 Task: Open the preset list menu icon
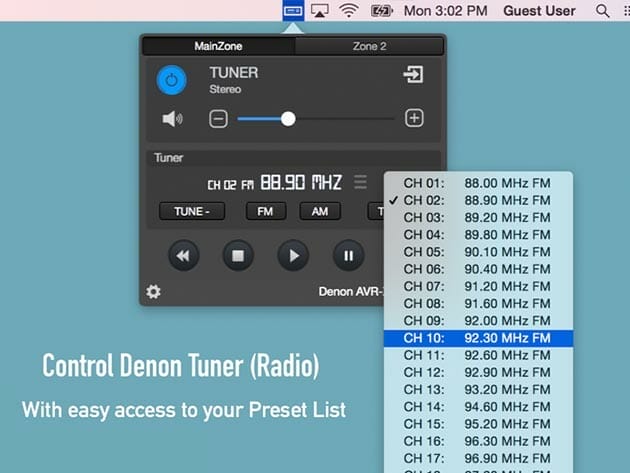(361, 183)
